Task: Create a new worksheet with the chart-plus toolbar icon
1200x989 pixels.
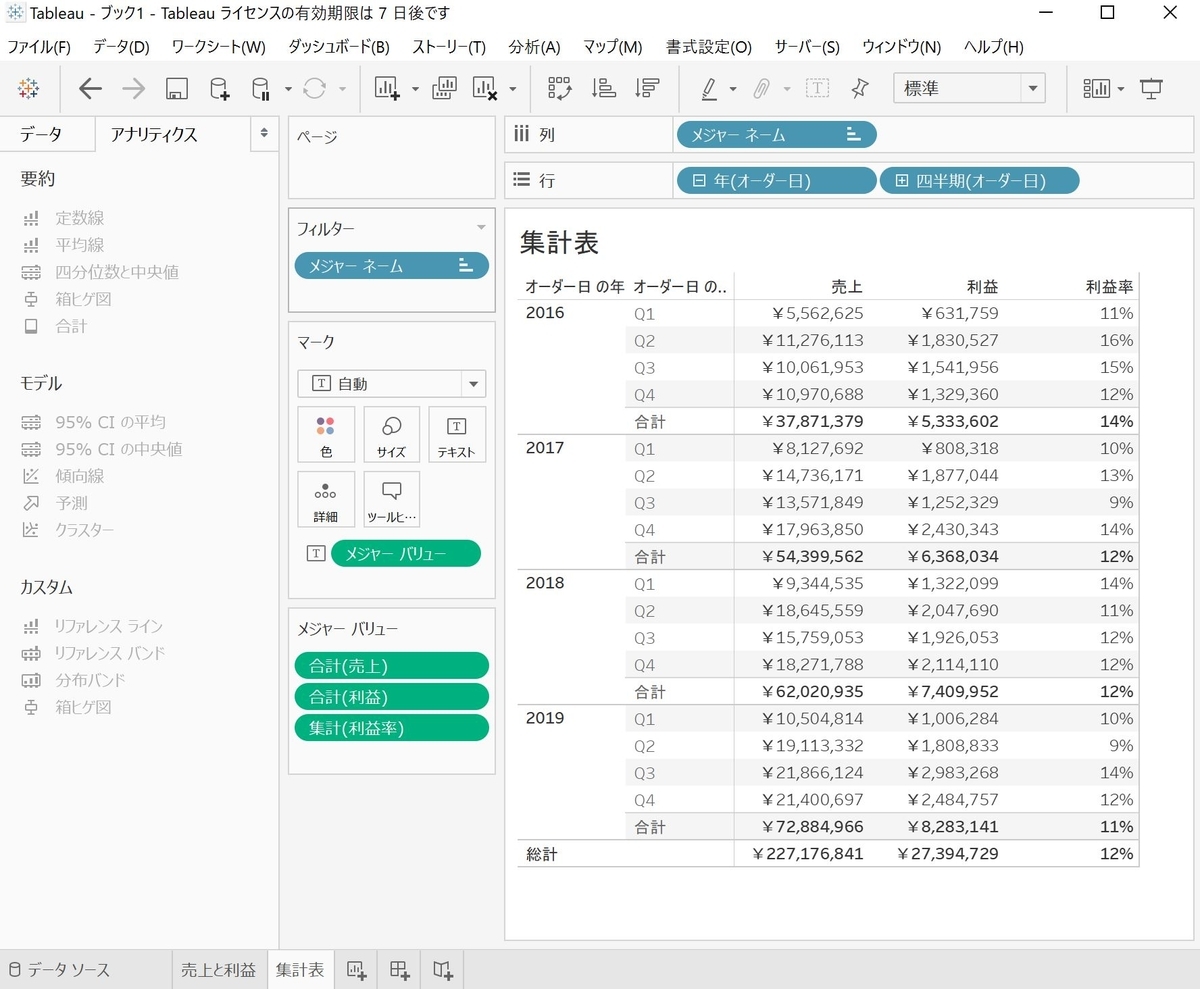Action: click(x=388, y=88)
